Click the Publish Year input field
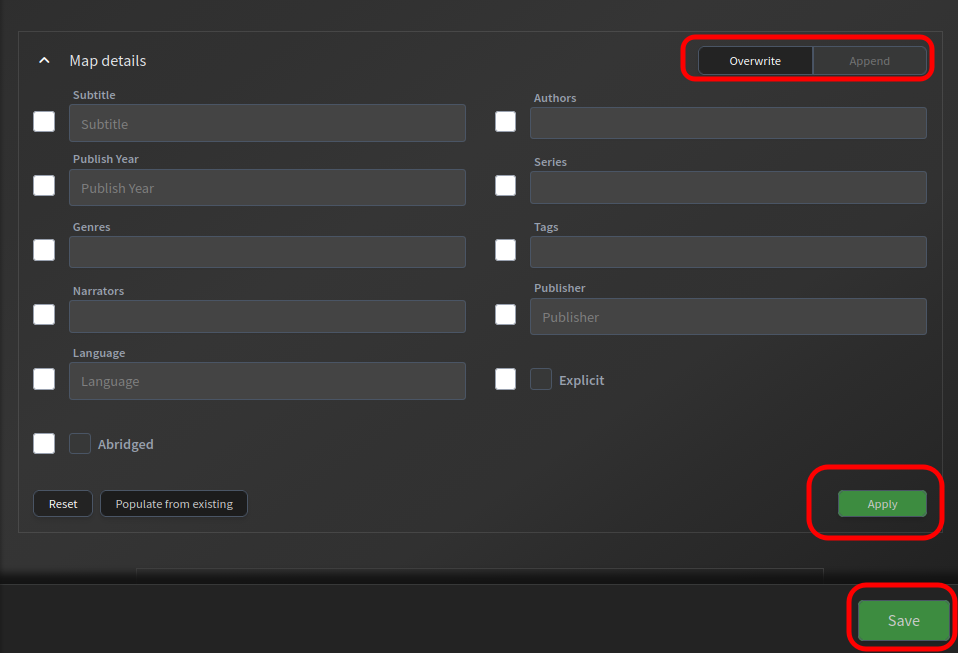Screen dimensions: 958x653 click(268, 188)
